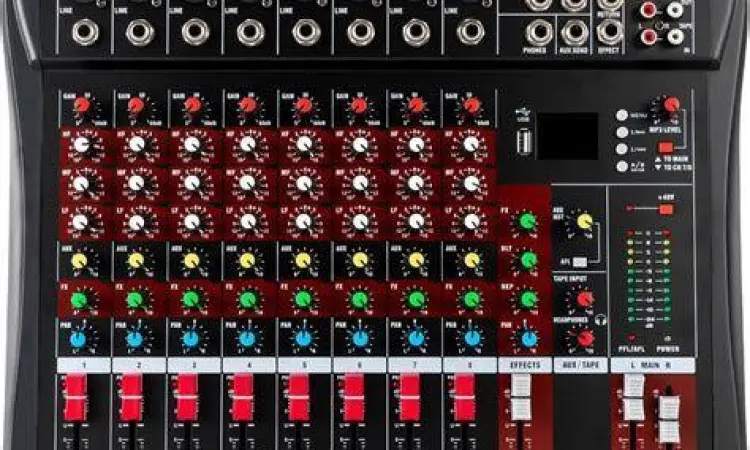Click the AUX SEND jack

click(x=574, y=32)
